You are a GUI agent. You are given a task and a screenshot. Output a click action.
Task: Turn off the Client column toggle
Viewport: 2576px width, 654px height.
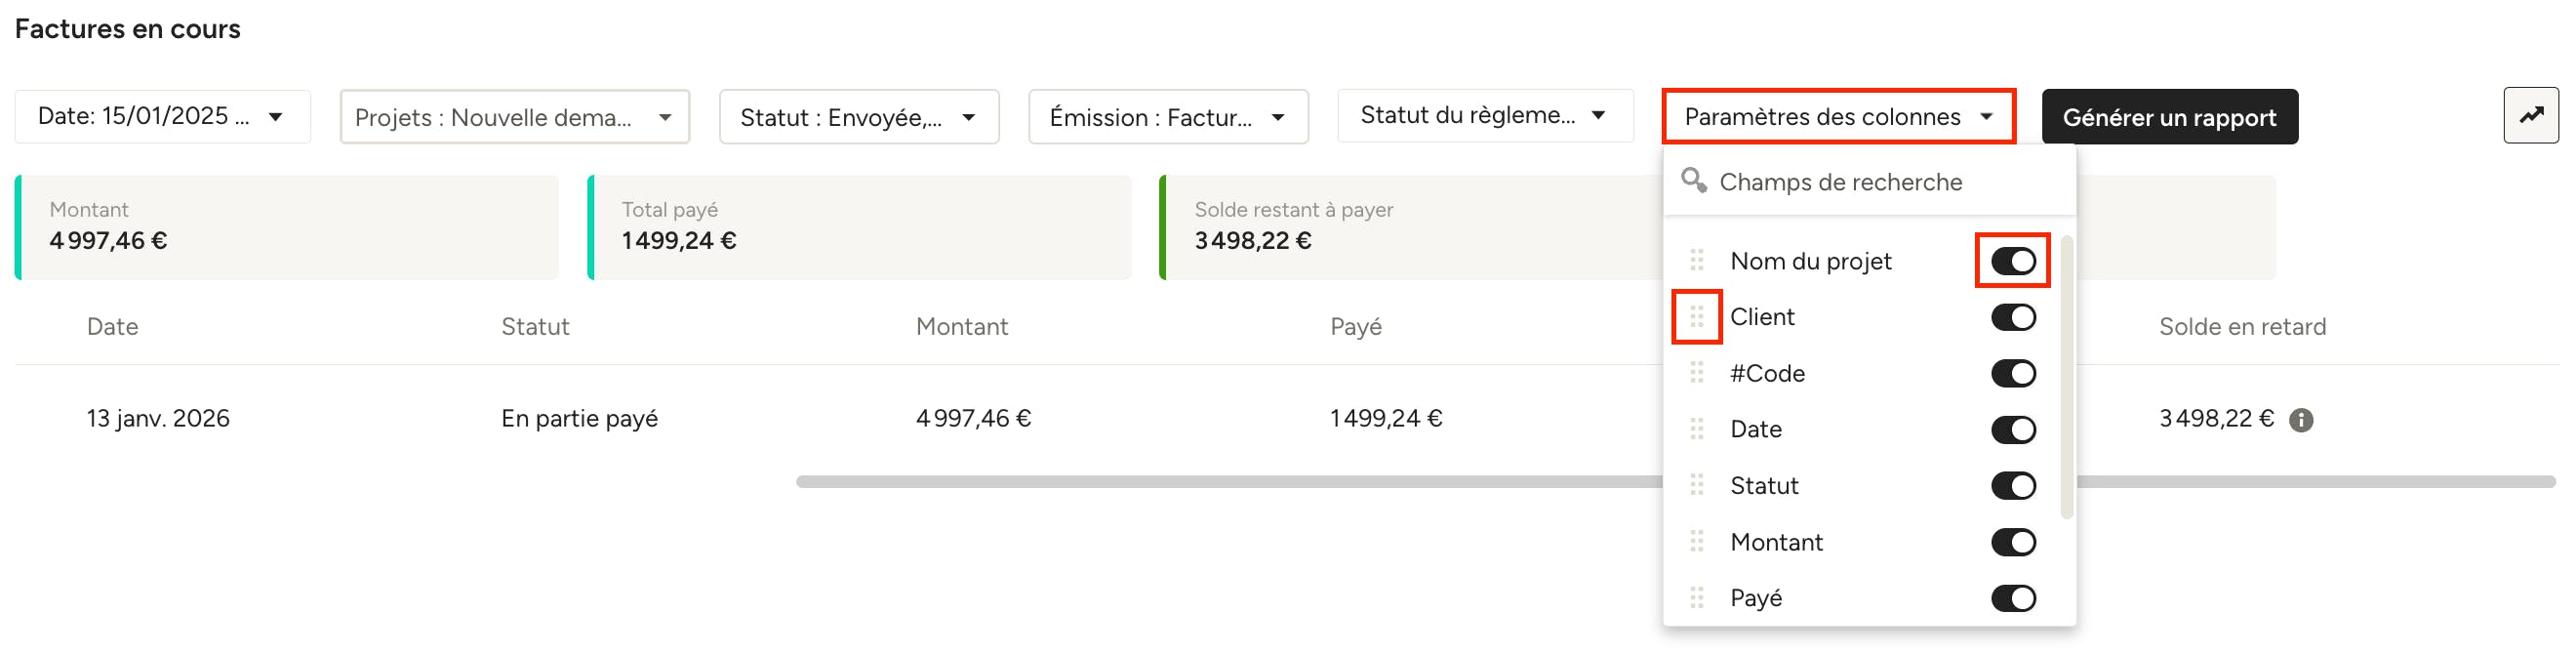pyautogui.click(x=2012, y=317)
